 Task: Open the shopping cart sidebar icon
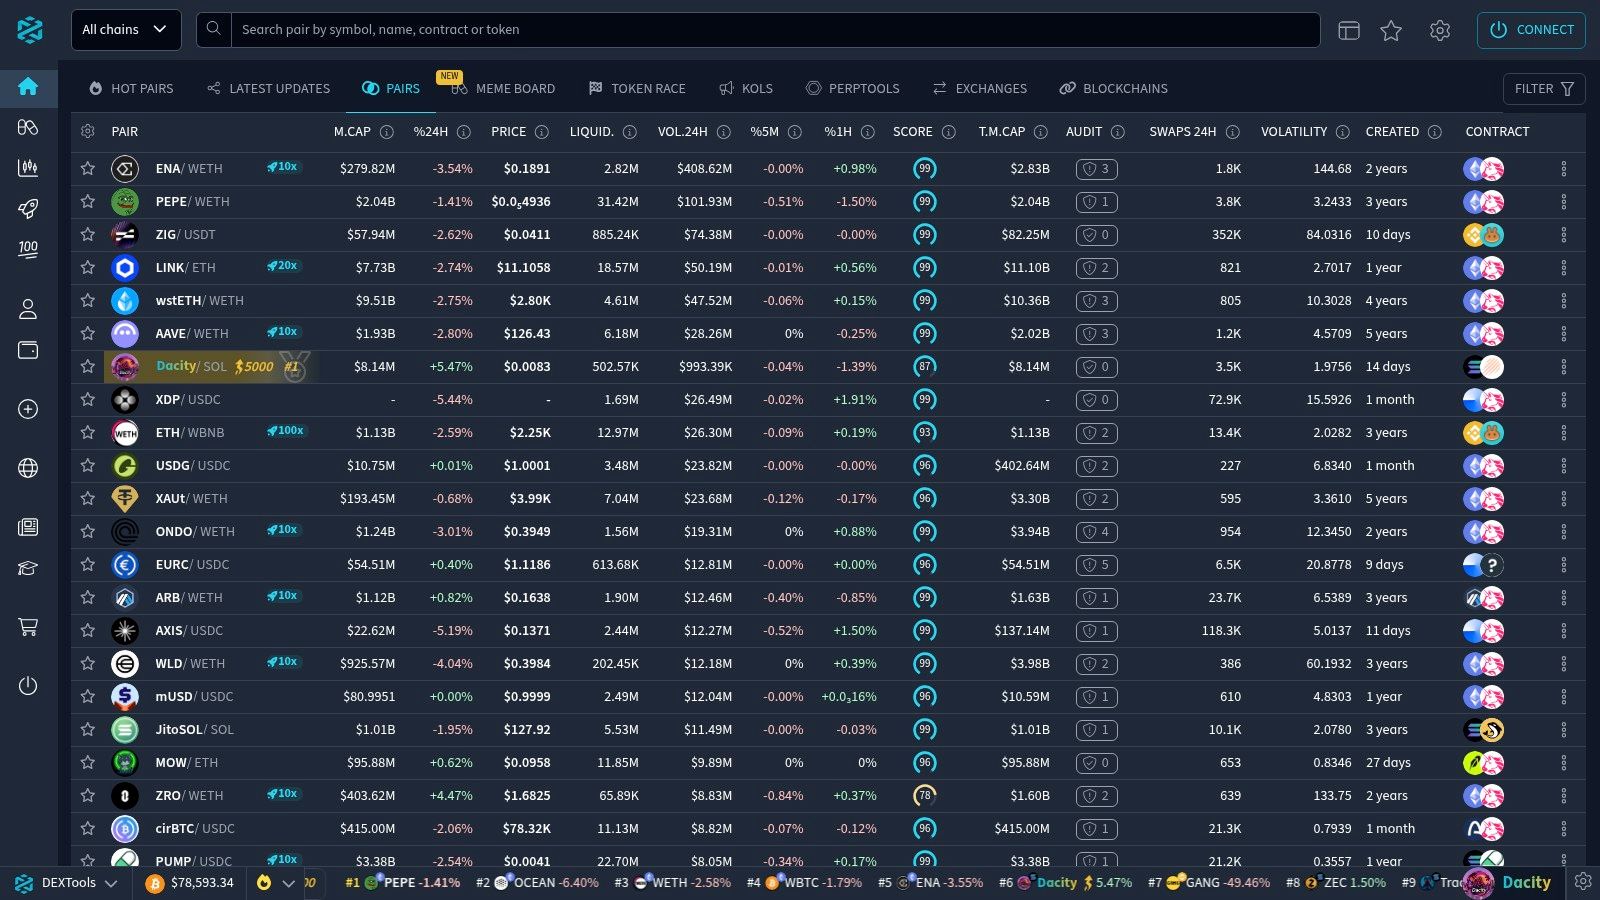coord(28,627)
